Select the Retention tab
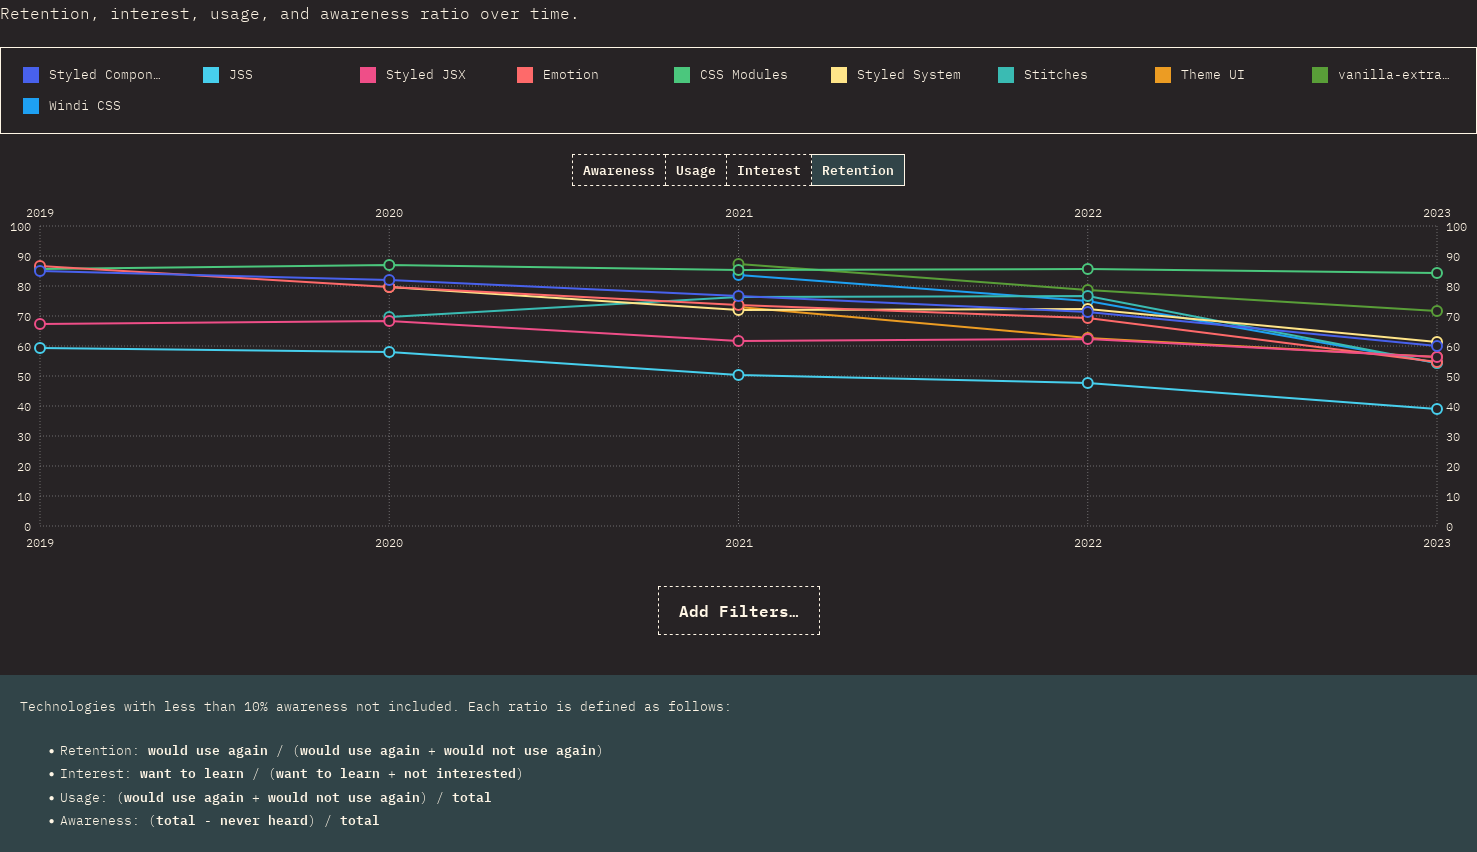Image resolution: width=1477 pixels, height=852 pixels. tap(858, 170)
